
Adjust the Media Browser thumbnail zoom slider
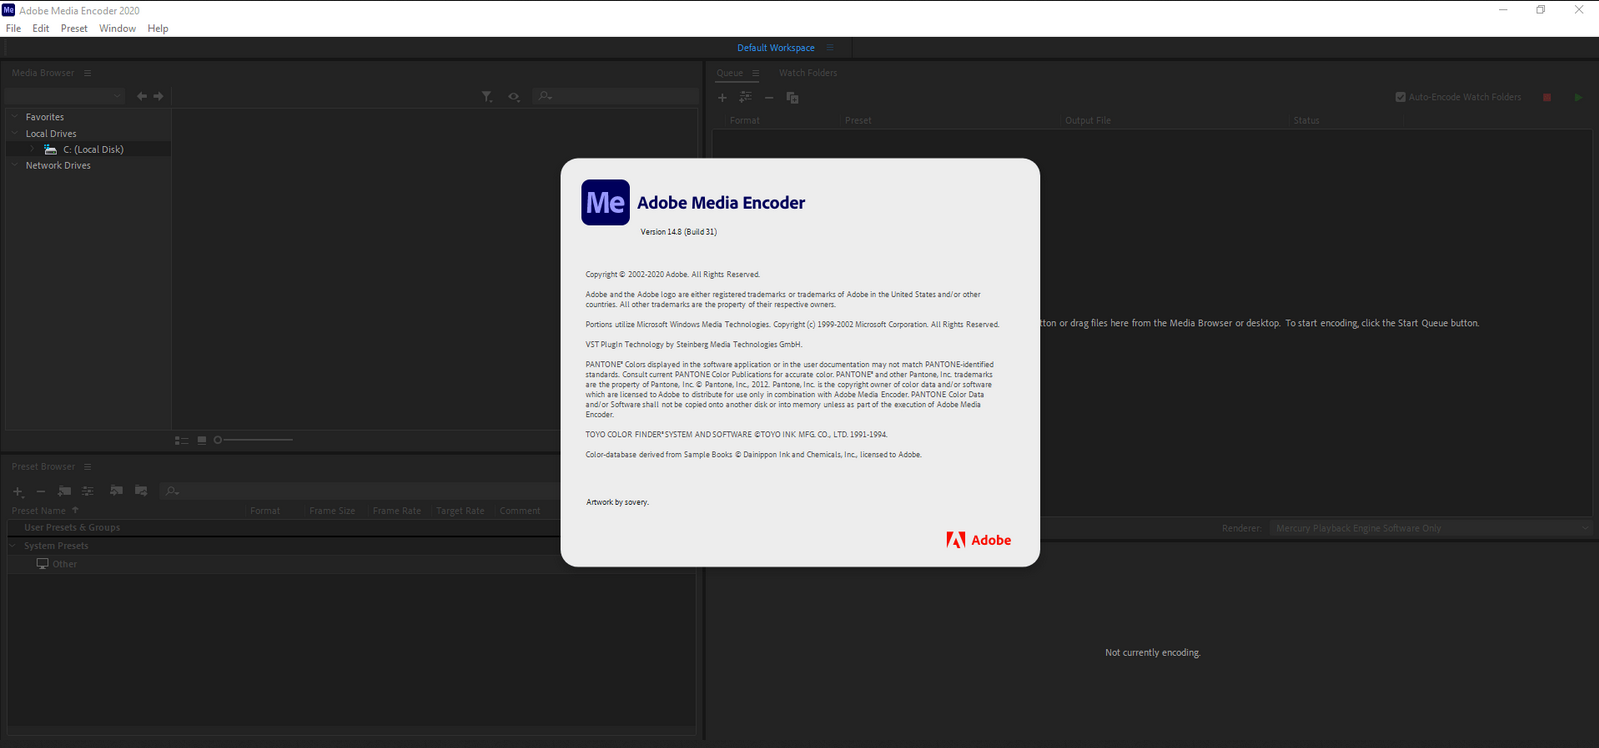click(x=253, y=440)
